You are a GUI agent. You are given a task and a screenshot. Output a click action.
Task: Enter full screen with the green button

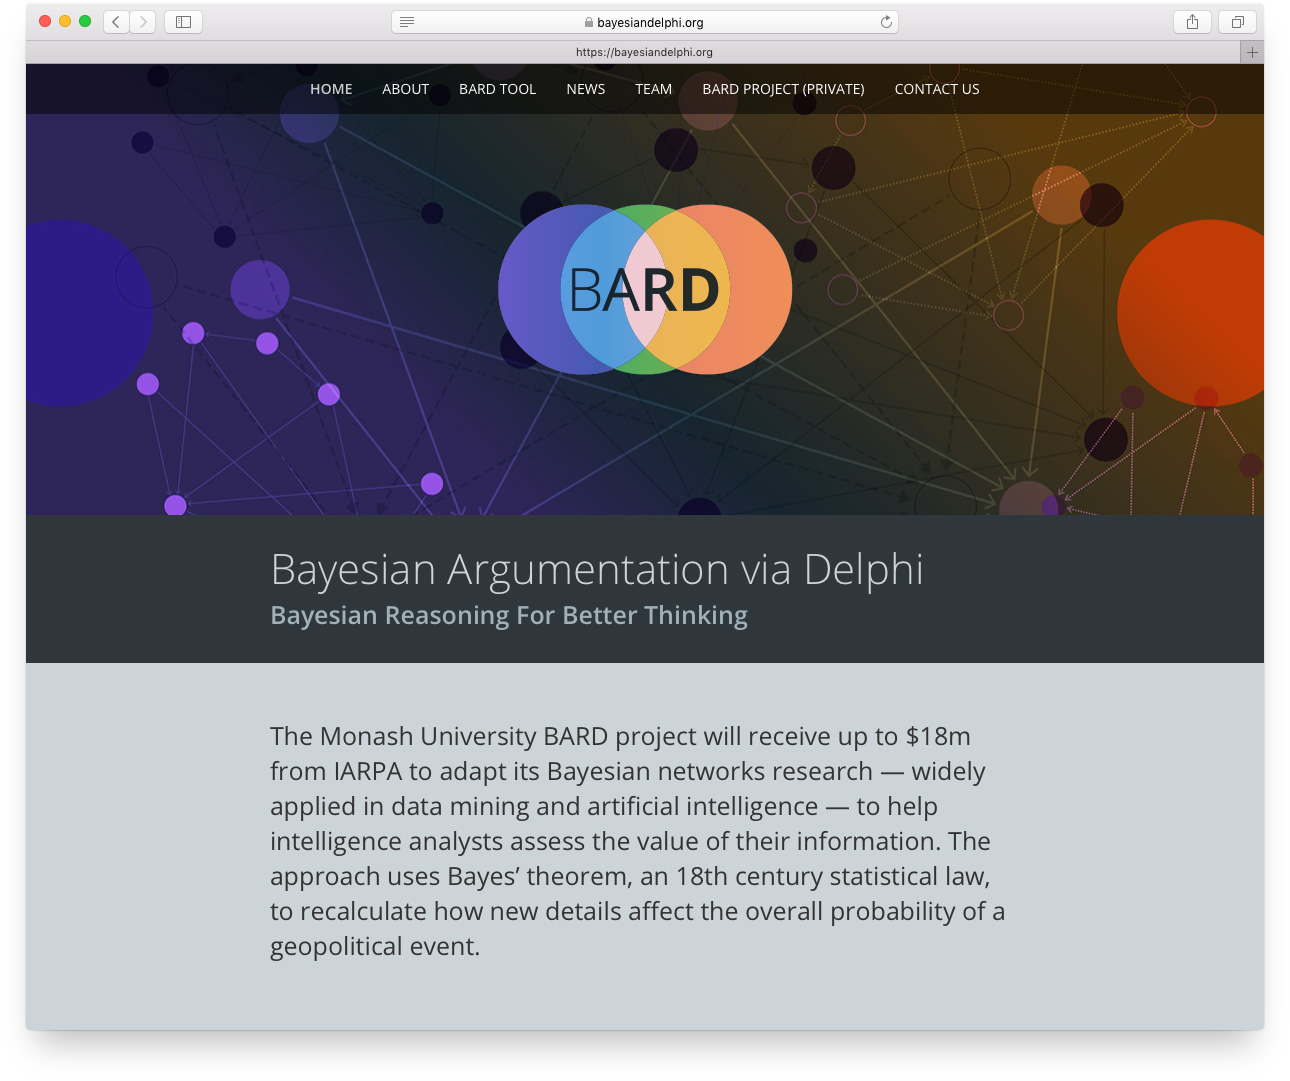point(85,21)
